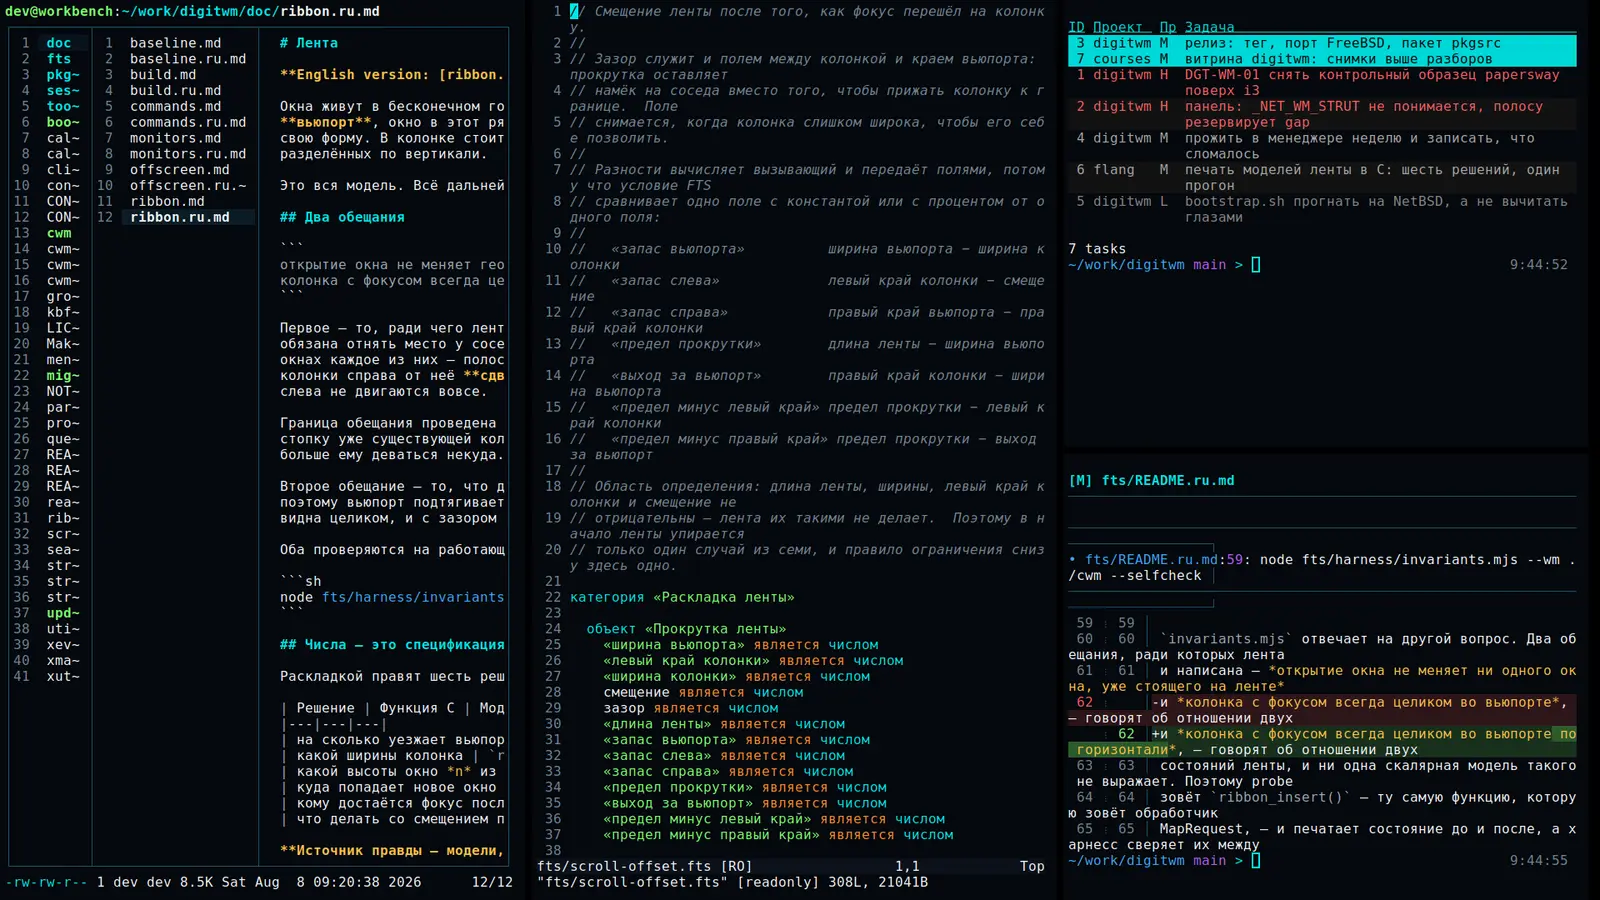The height and width of the screenshot is (900, 1600).
Task: Select the NOT~ entry in ranger
Action: [63, 392]
